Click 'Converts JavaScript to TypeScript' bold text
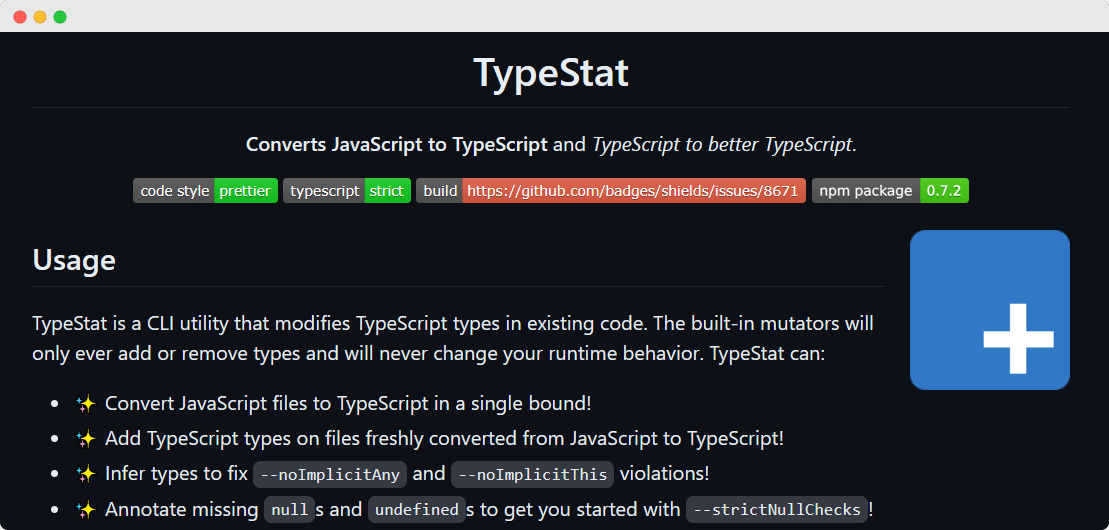Screen dimensions: 1109x530 397,145
